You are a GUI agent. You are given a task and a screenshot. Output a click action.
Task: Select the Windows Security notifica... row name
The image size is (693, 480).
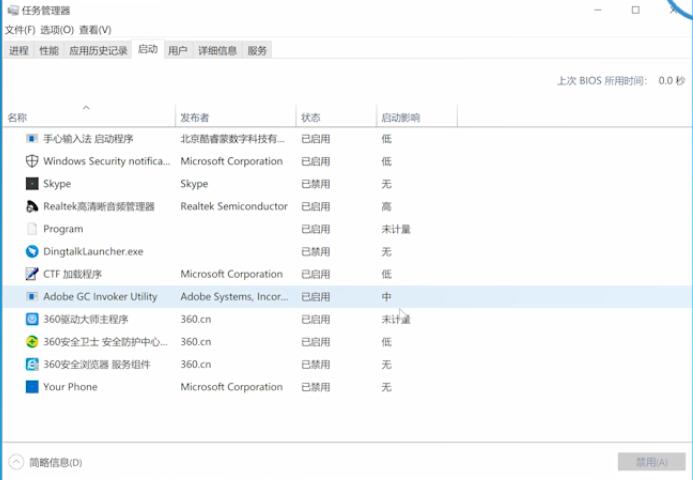[107, 161]
